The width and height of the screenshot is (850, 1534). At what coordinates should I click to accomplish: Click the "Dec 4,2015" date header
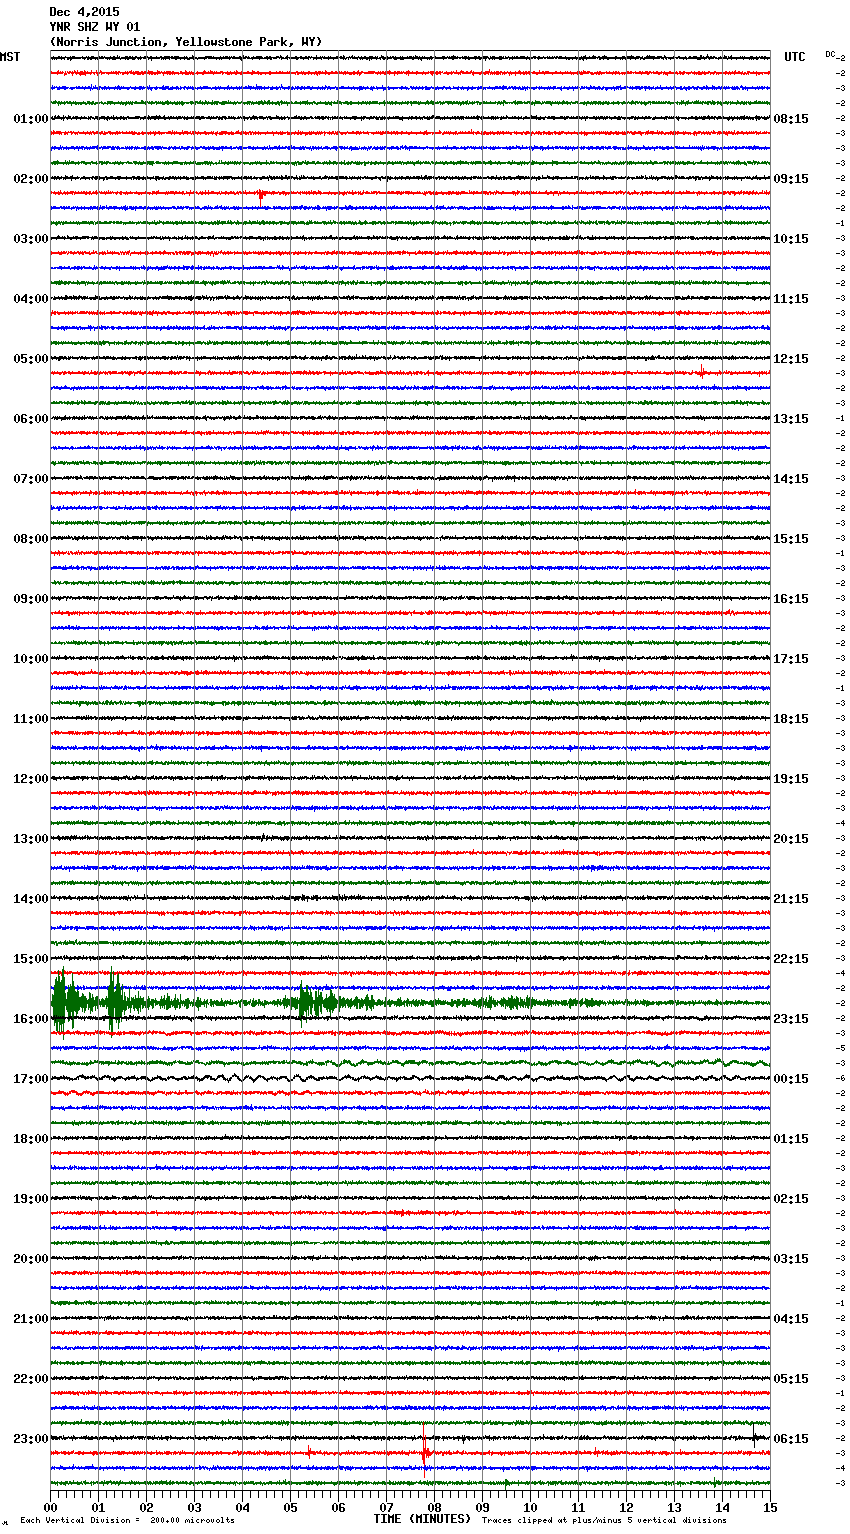(x=84, y=12)
